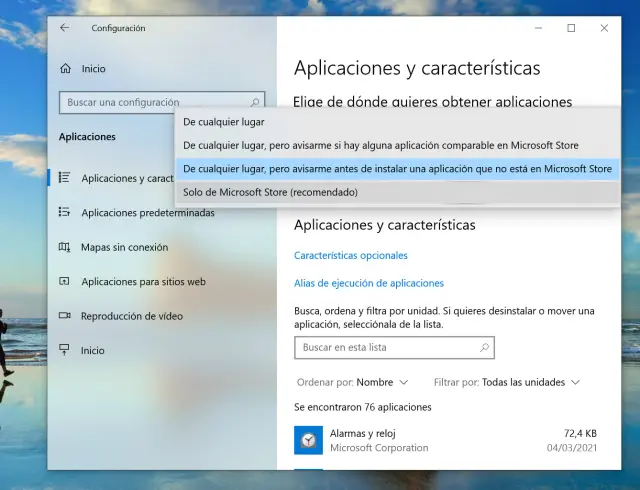Pick the warn-before-installing non-Store apps option
640x490 pixels.
click(x=397, y=169)
